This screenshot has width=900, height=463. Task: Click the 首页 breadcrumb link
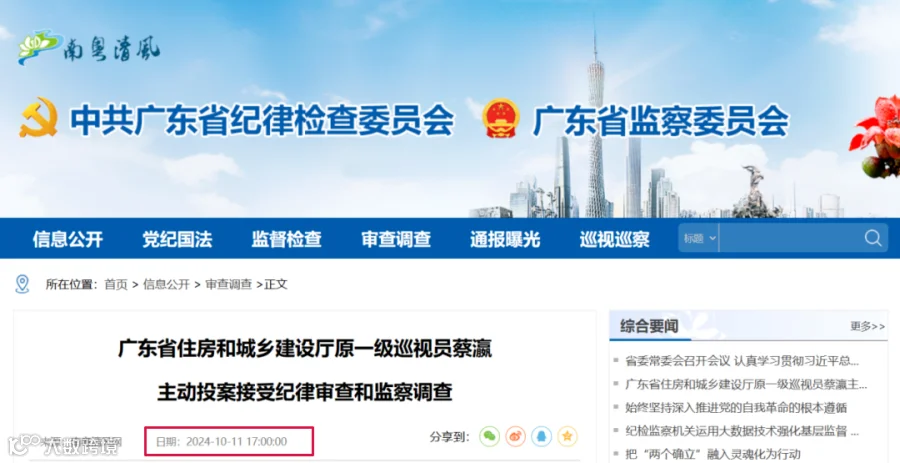tap(116, 284)
